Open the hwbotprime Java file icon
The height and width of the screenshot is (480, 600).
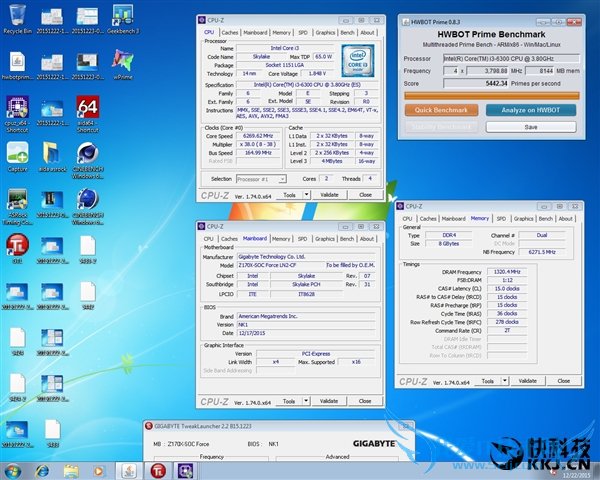[x=17, y=65]
